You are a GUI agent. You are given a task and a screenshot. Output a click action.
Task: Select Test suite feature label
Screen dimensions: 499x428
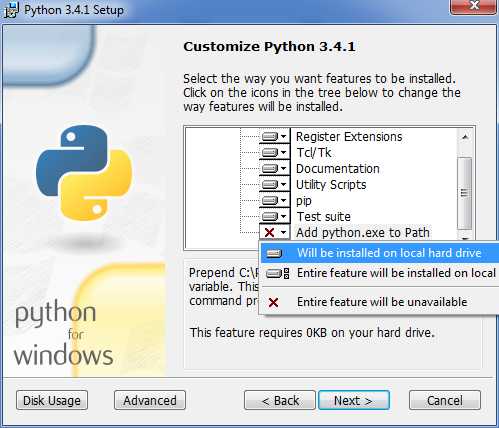tap(323, 217)
